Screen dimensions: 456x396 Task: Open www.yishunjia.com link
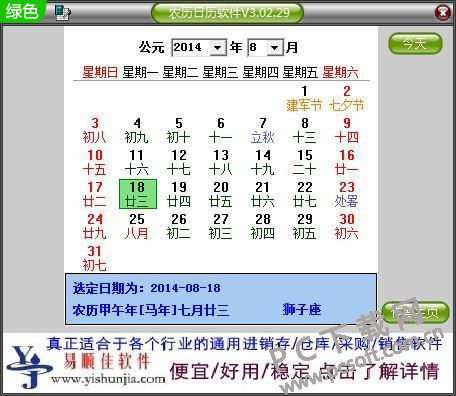pyautogui.click(x=108, y=380)
